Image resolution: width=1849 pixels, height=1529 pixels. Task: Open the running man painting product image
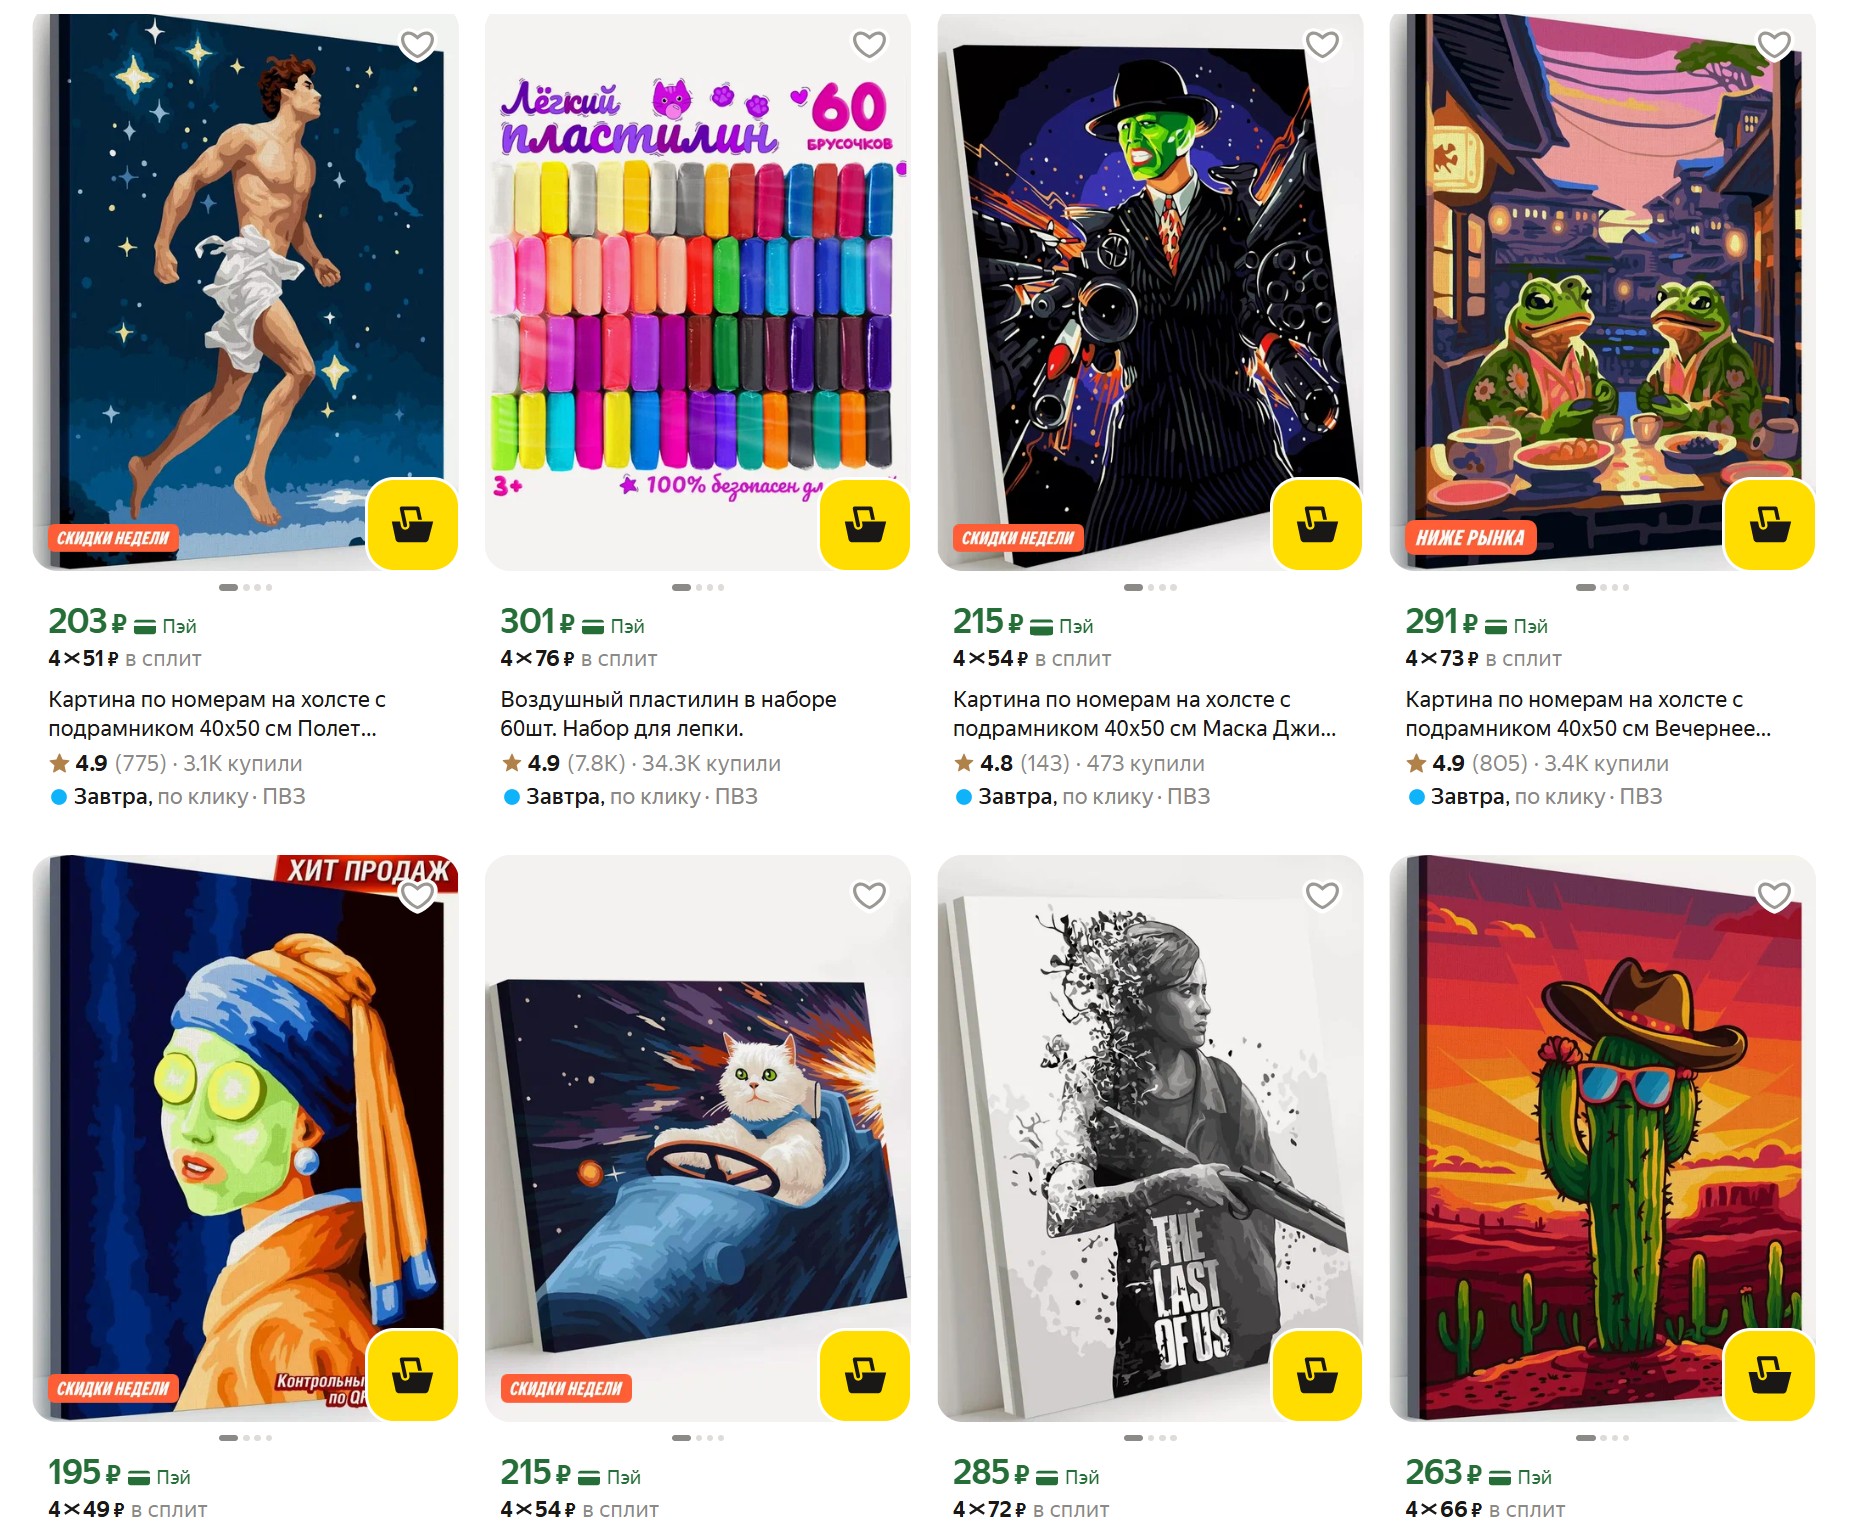click(245, 292)
